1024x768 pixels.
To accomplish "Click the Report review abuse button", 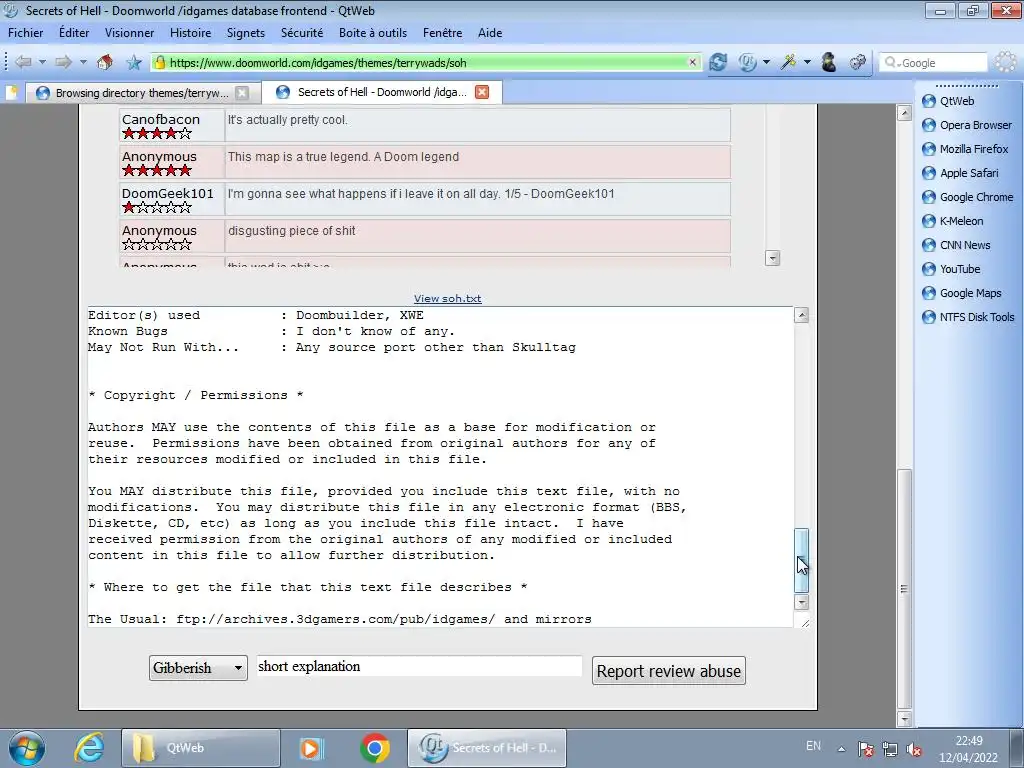I will 669,671.
